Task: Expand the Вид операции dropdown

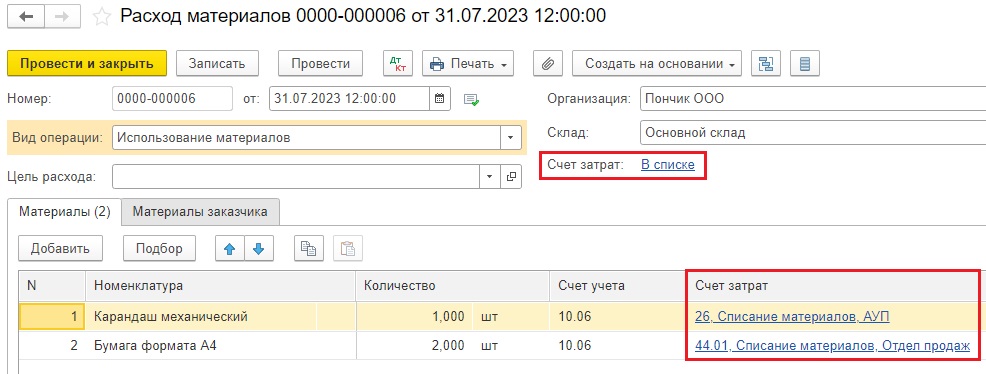Action: [511, 137]
